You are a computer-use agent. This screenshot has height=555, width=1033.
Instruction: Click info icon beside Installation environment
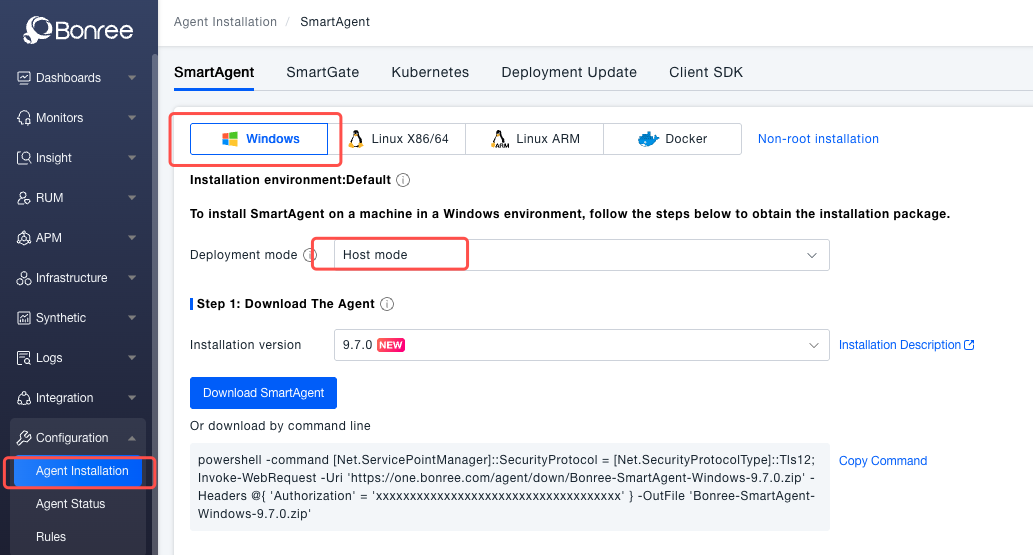pyautogui.click(x=403, y=181)
